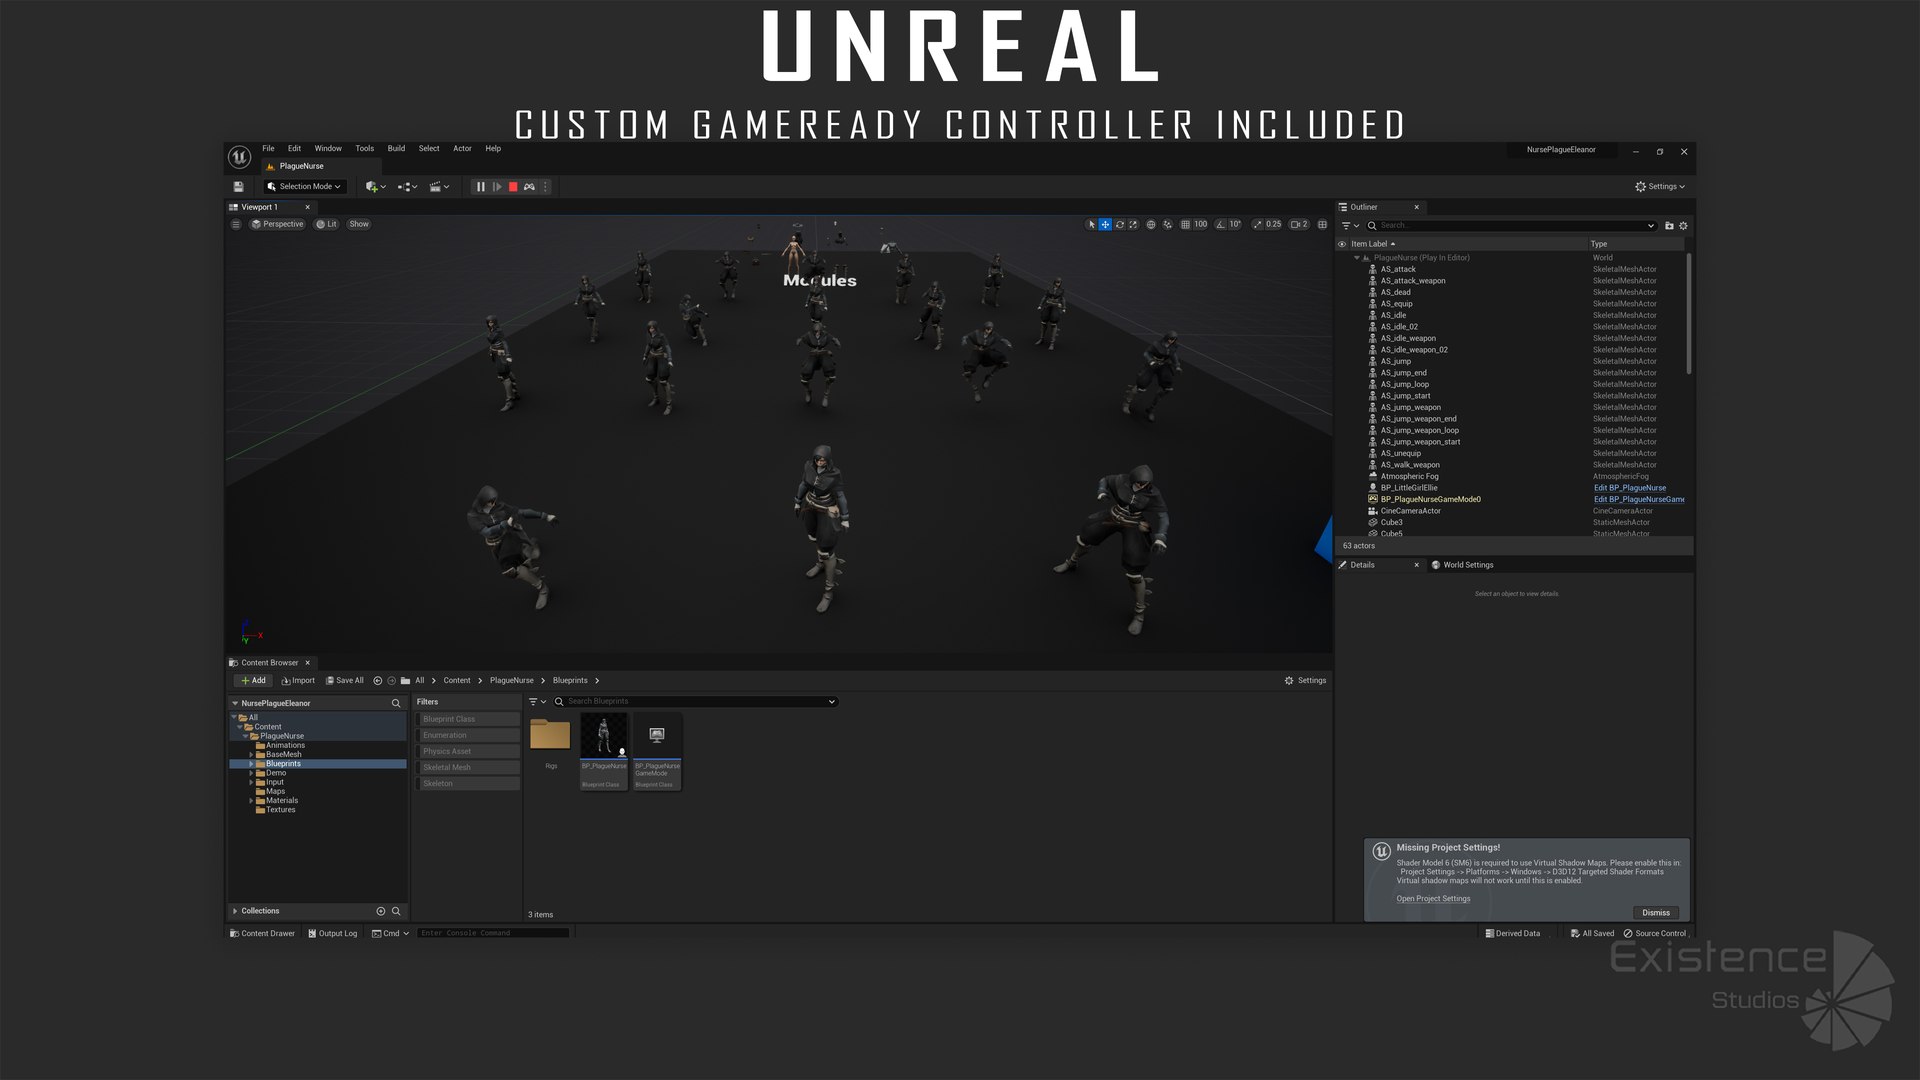The width and height of the screenshot is (1920, 1080).
Task: Expand the BaseMesh folder in tree
Action: (251, 755)
